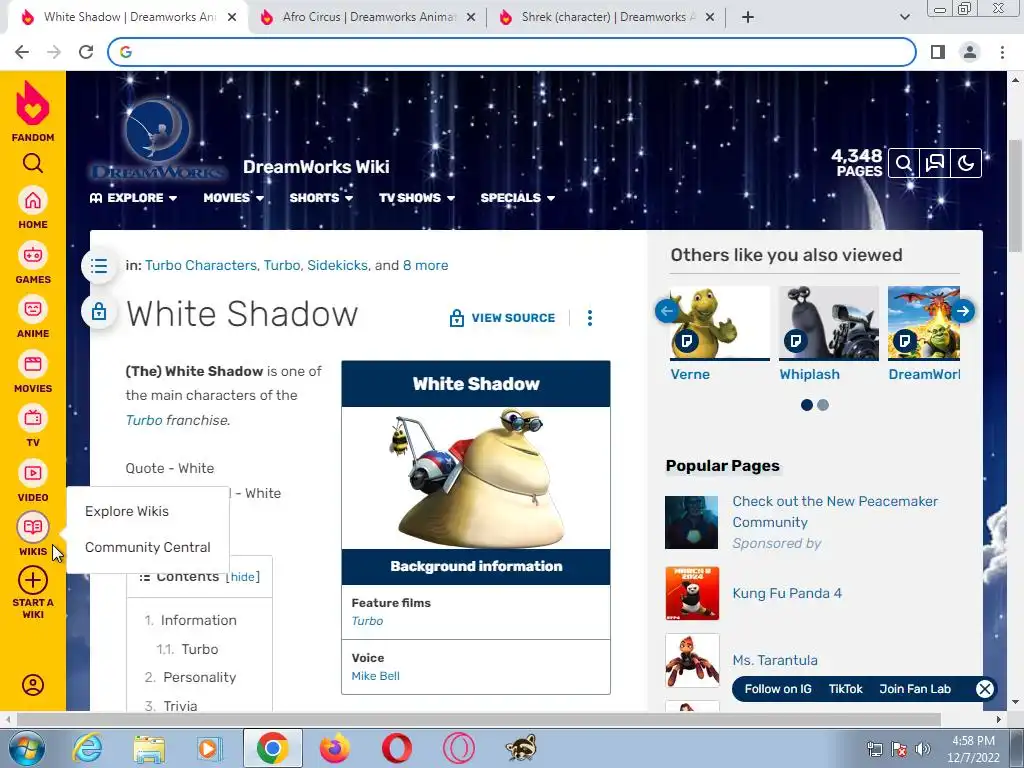Open the Video sidebar icon
The width and height of the screenshot is (1024, 768).
33,473
